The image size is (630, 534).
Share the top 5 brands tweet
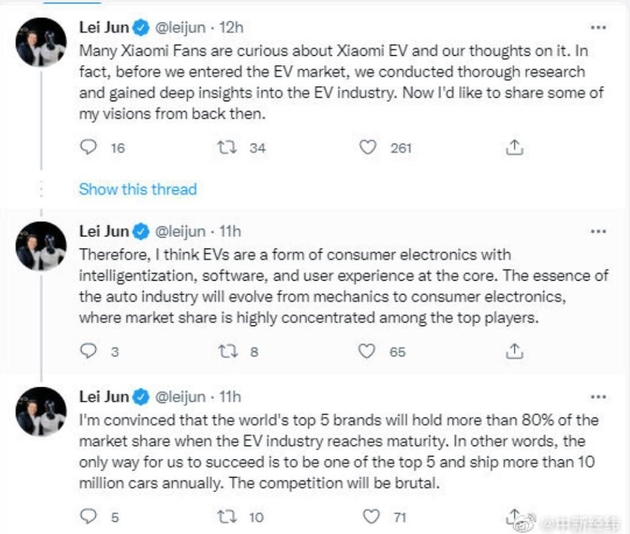(x=515, y=516)
